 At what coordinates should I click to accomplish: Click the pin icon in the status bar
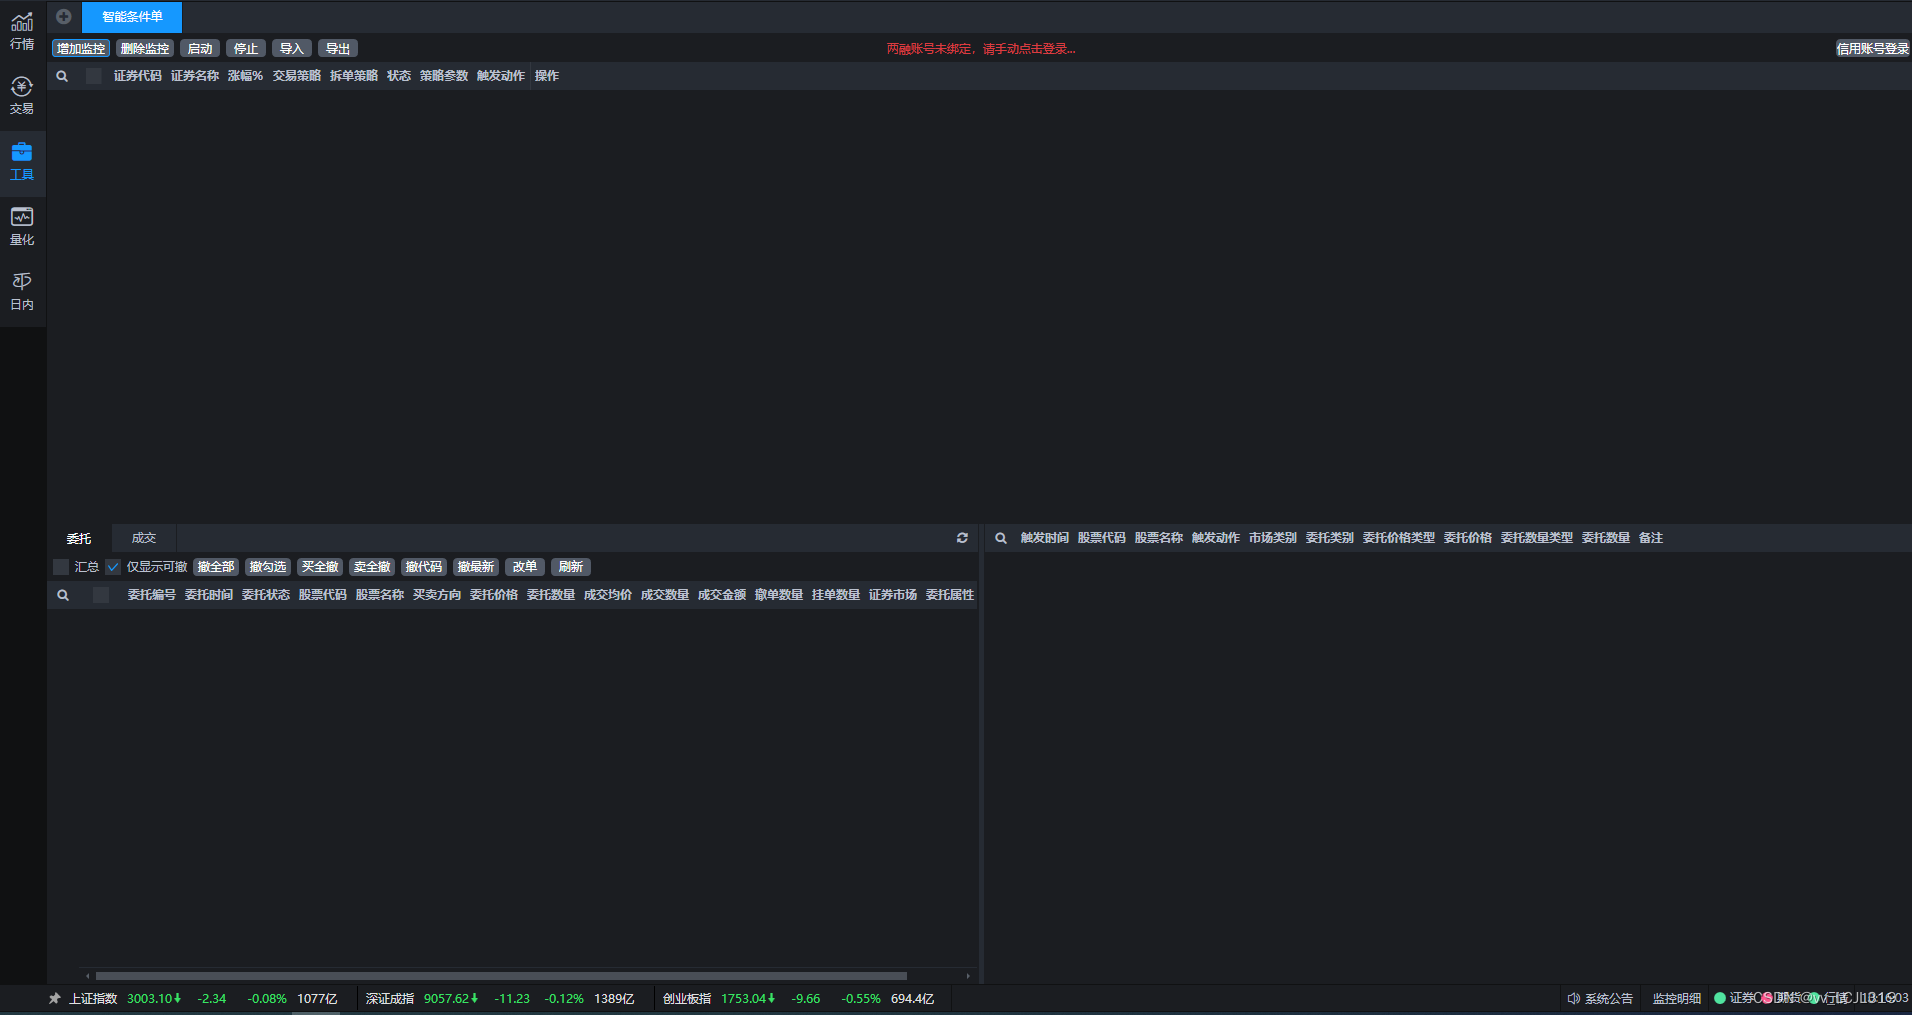(x=55, y=997)
